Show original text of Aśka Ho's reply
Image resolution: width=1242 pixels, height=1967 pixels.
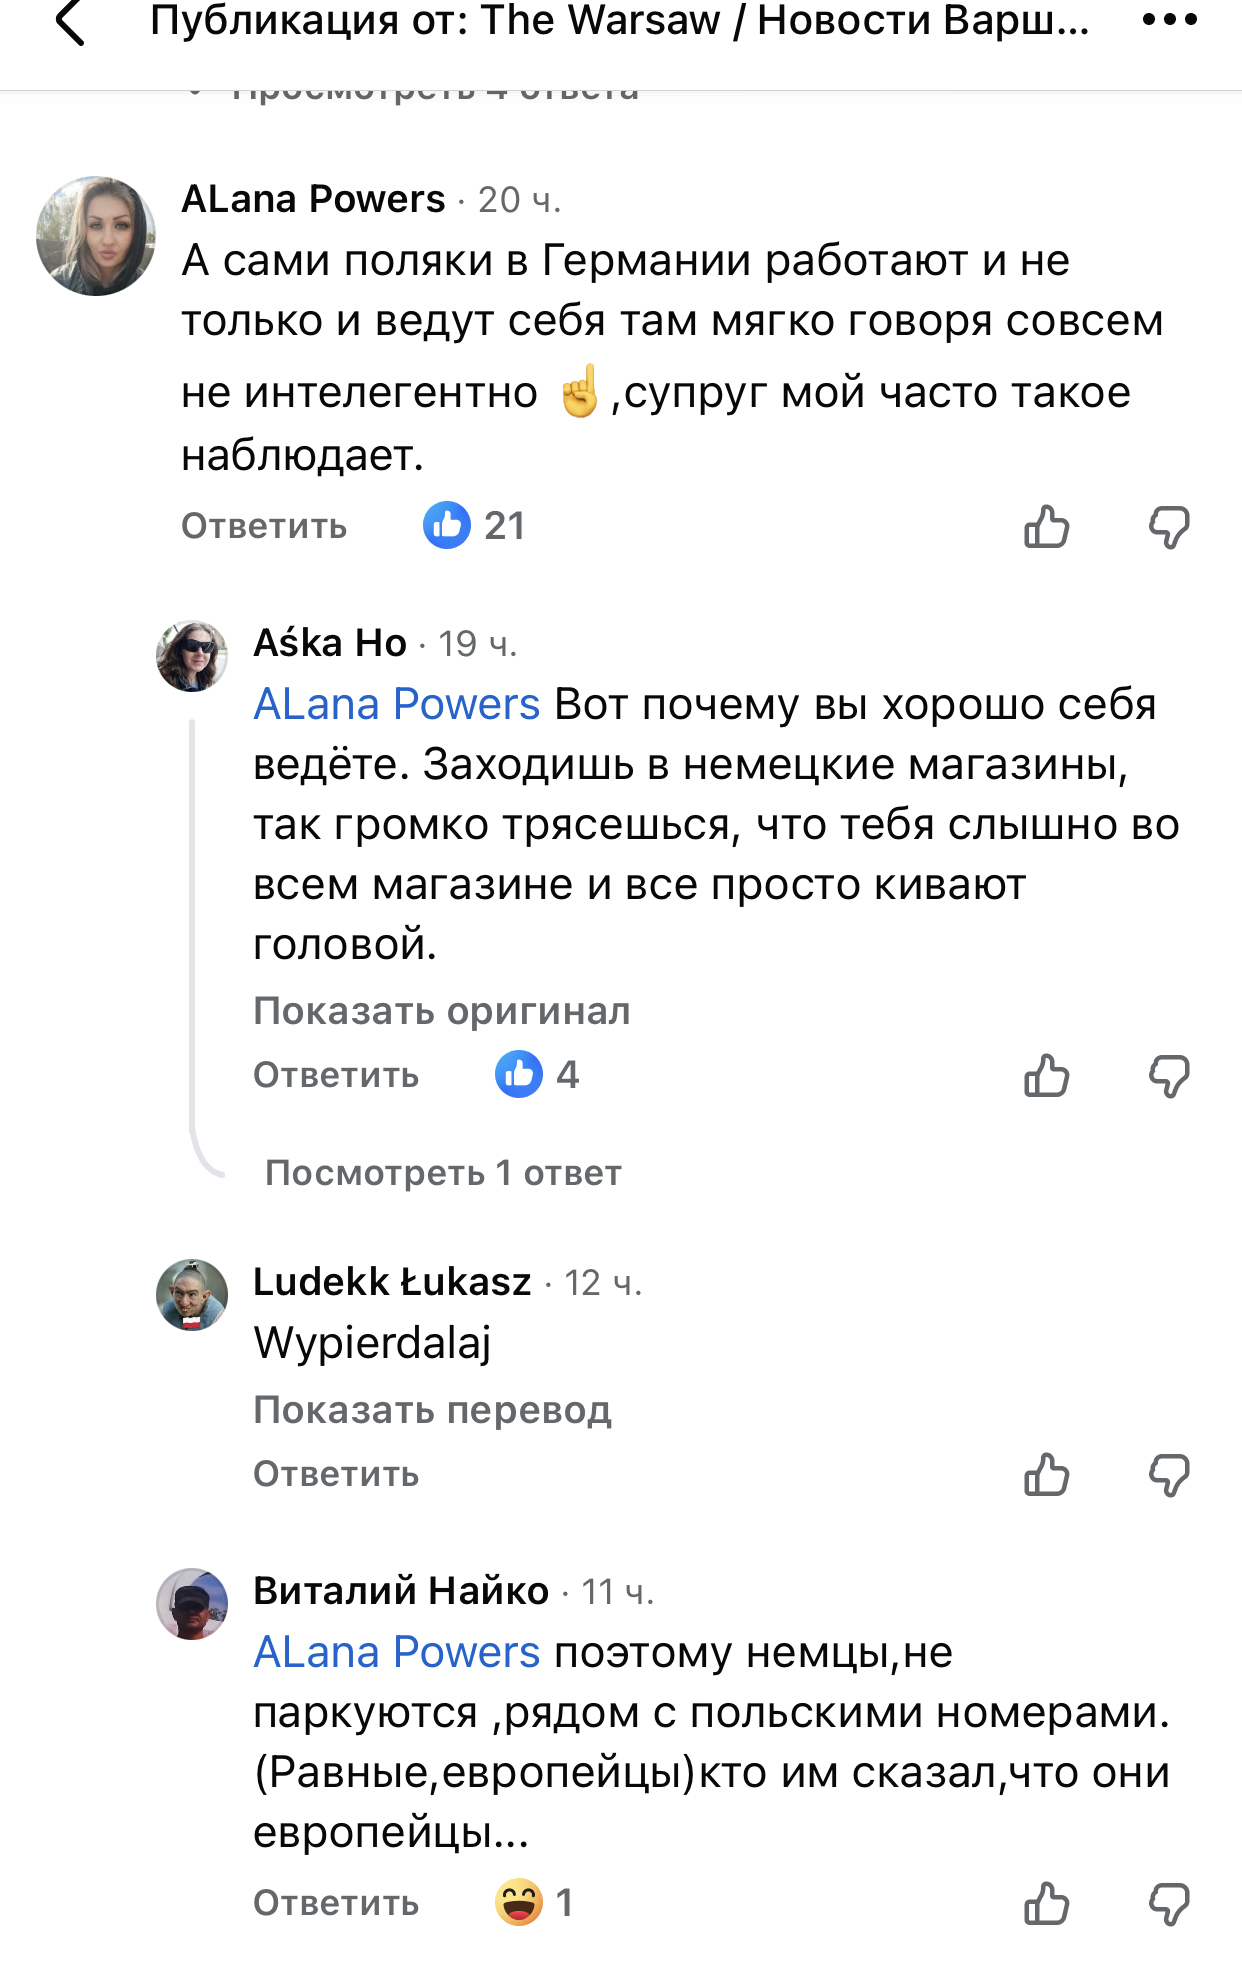click(441, 1011)
